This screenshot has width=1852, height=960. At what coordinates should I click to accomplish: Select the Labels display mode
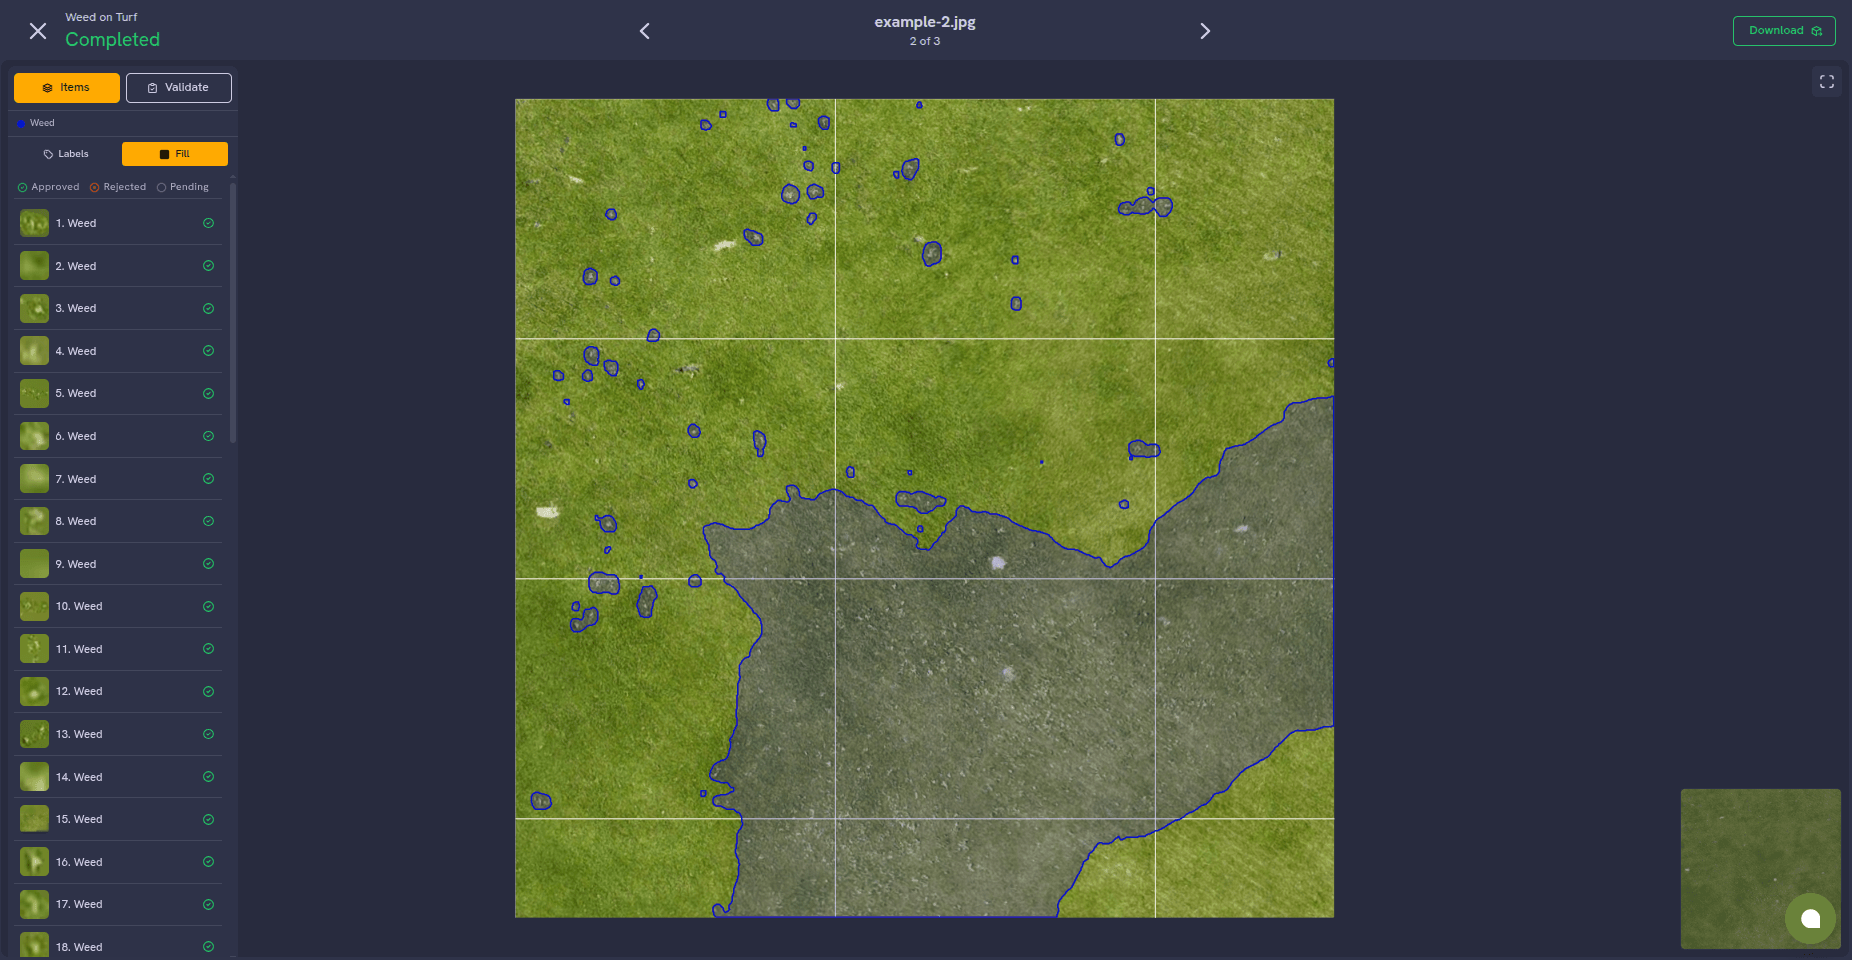pyautogui.click(x=66, y=154)
